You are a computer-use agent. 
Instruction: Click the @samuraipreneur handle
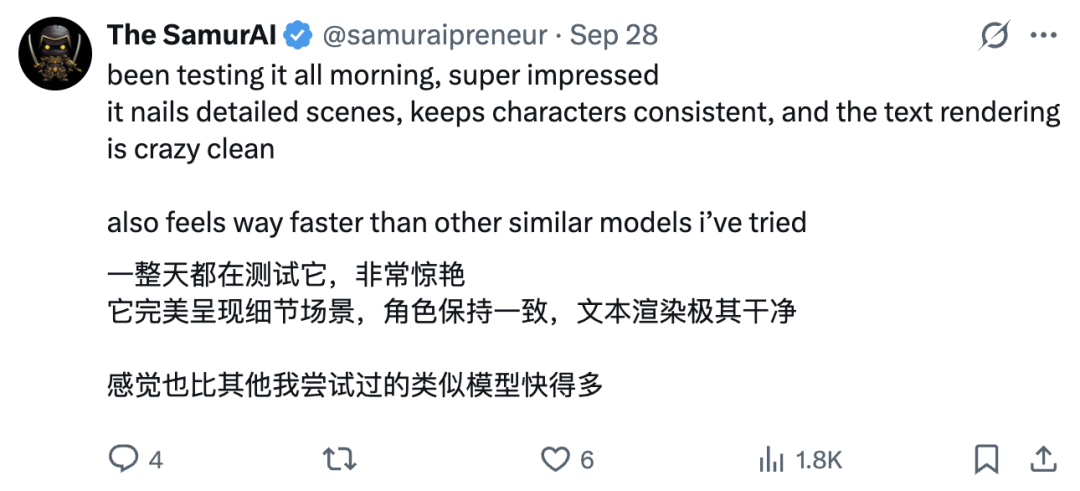click(x=433, y=36)
